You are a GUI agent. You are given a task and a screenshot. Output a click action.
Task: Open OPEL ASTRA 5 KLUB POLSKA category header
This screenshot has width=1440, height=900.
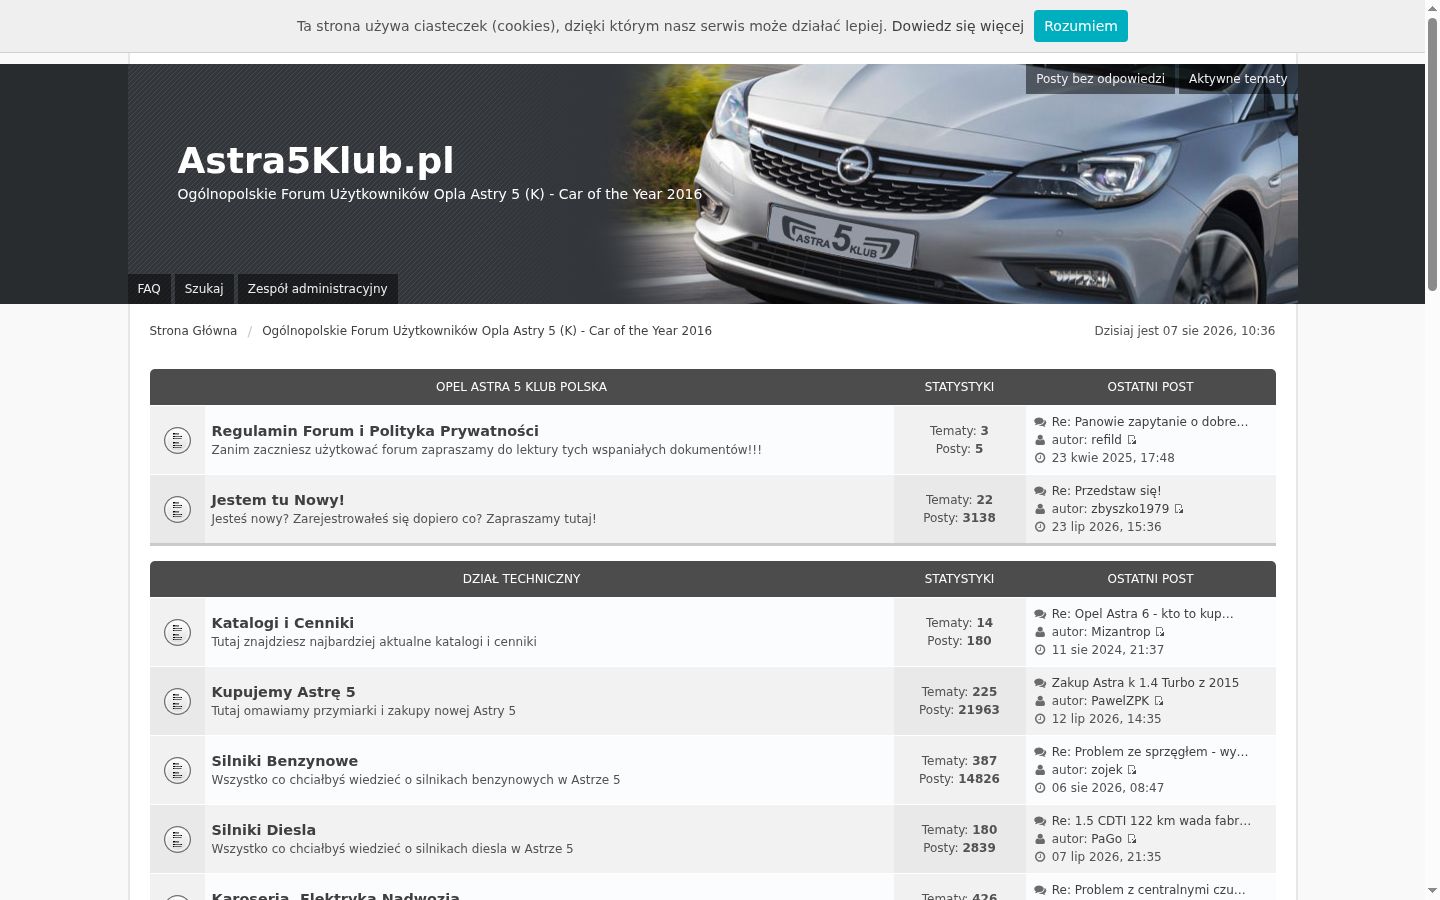tap(521, 387)
